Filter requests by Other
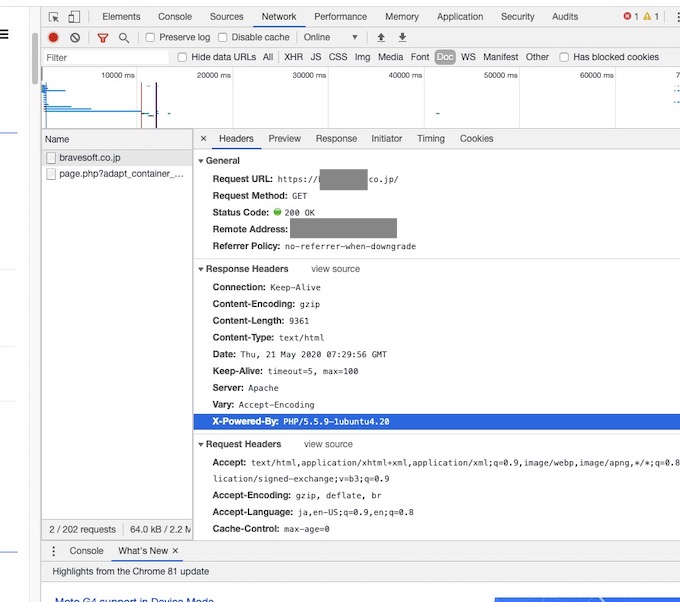Image resolution: width=680 pixels, height=602 pixels. tap(537, 57)
